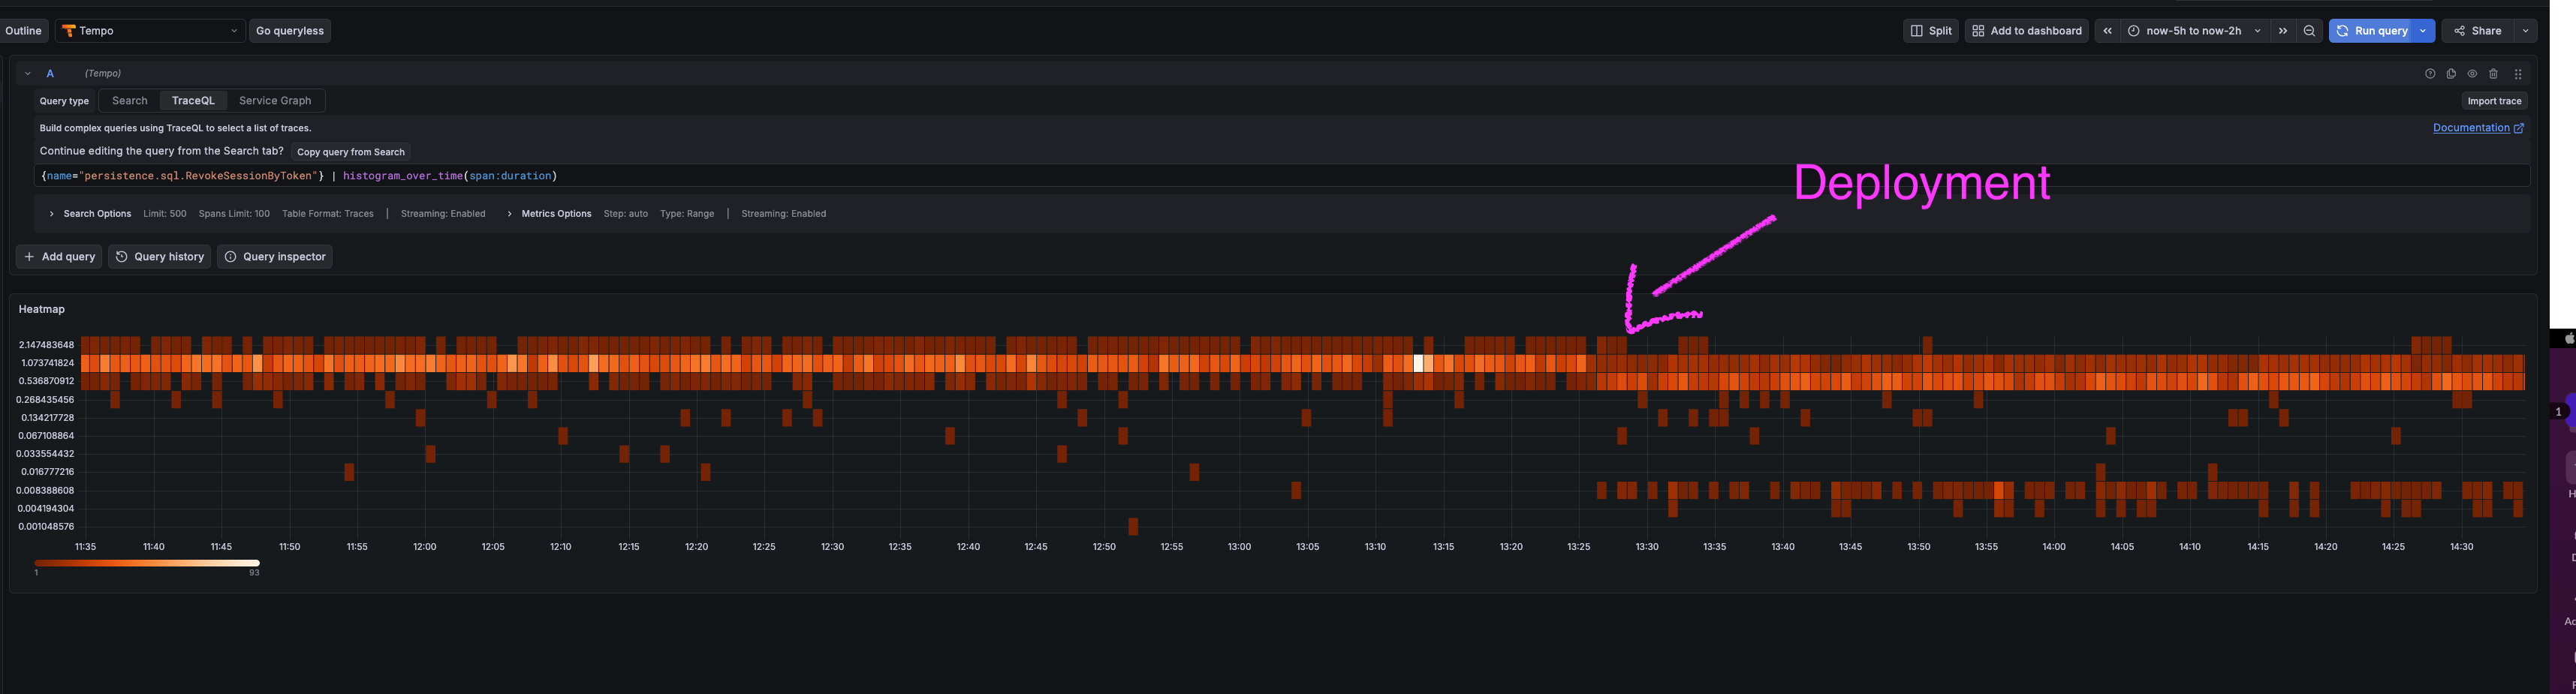
Task: Click the Spans Limit: 100 text
Action: click(234, 214)
